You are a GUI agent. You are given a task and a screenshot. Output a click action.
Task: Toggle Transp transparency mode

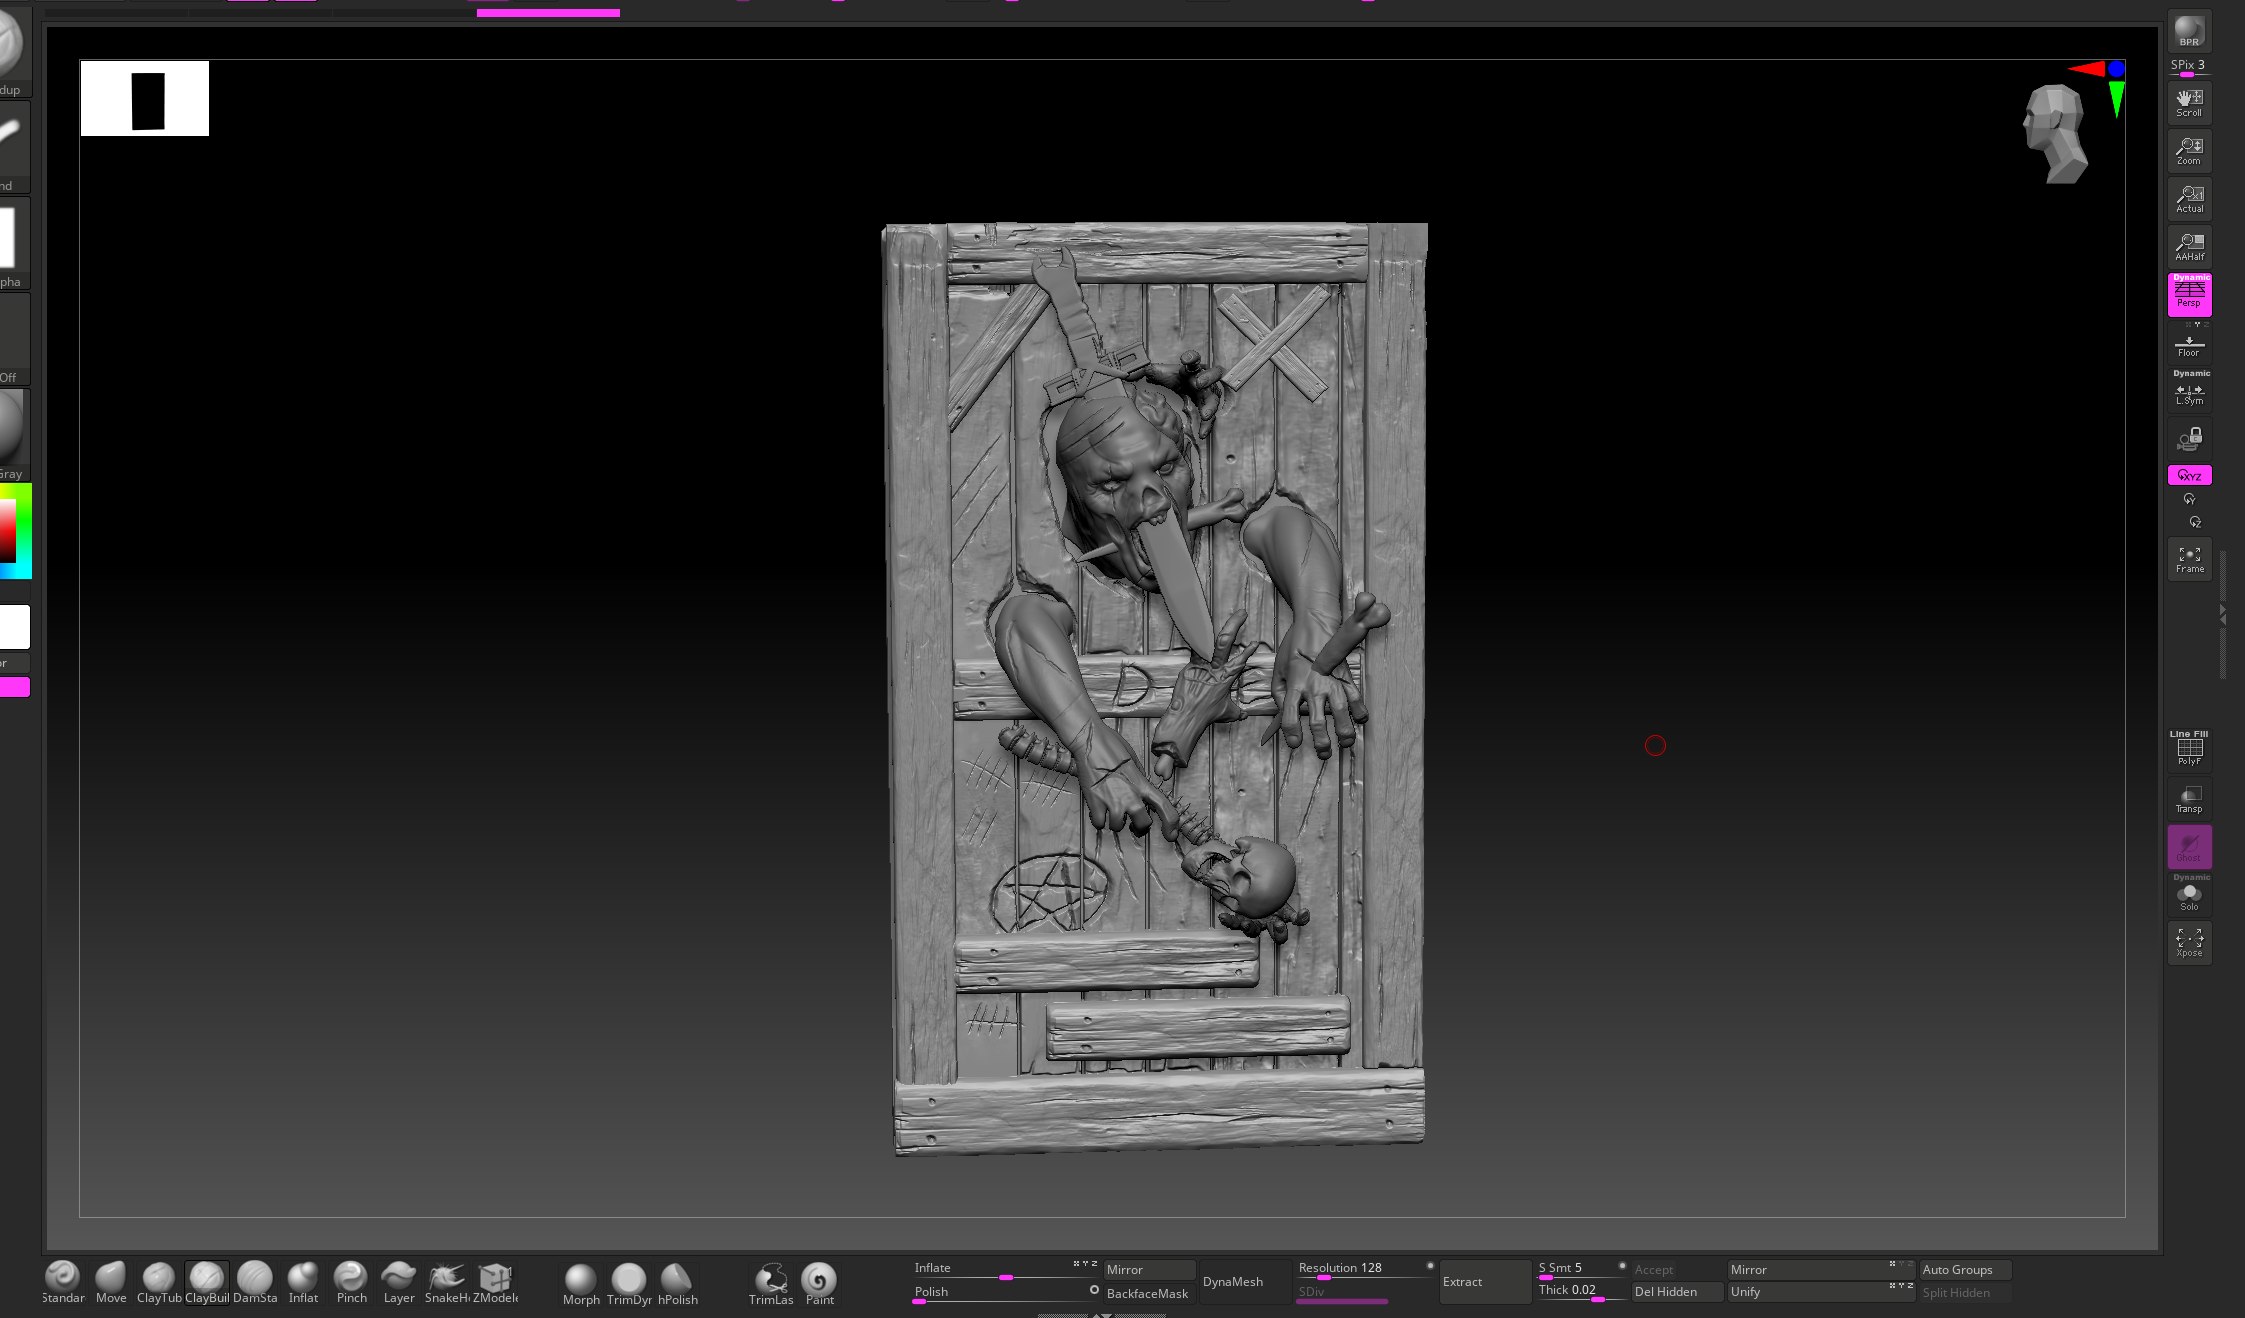click(x=2189, y=799)
